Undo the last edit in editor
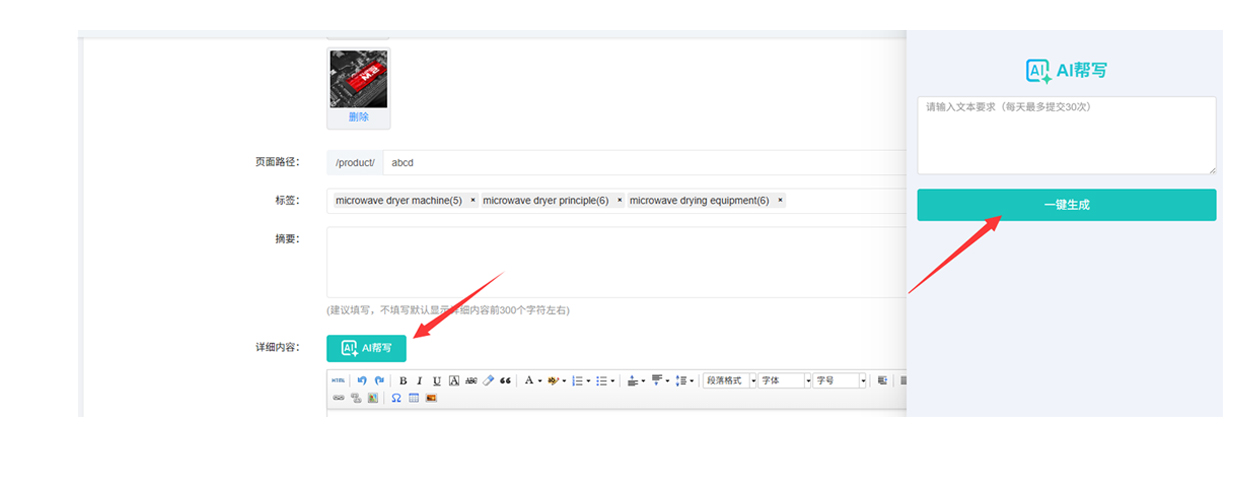 pos(362,381)
